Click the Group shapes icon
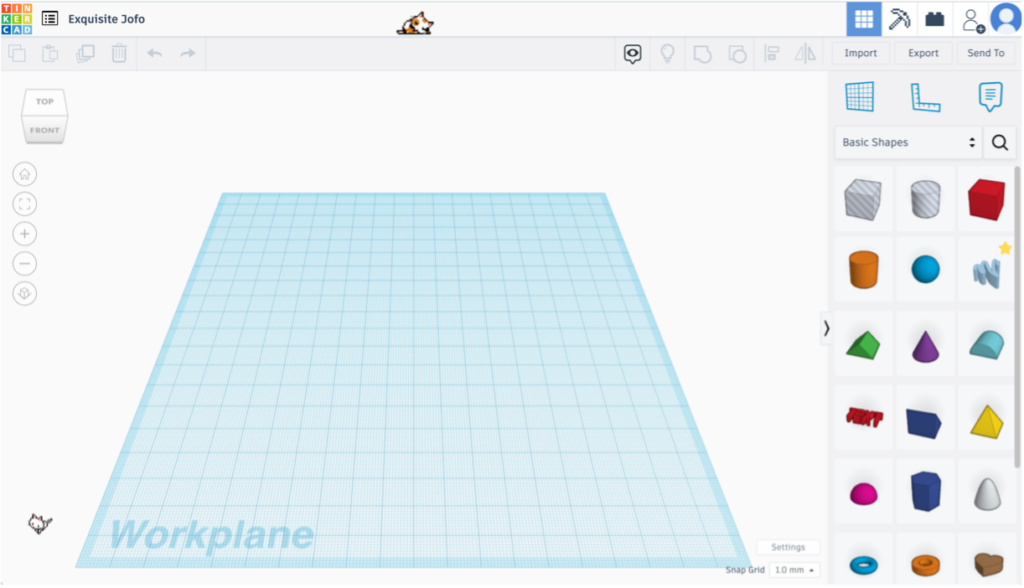This screenshot has width=1024, height=588. coord(702,54)
